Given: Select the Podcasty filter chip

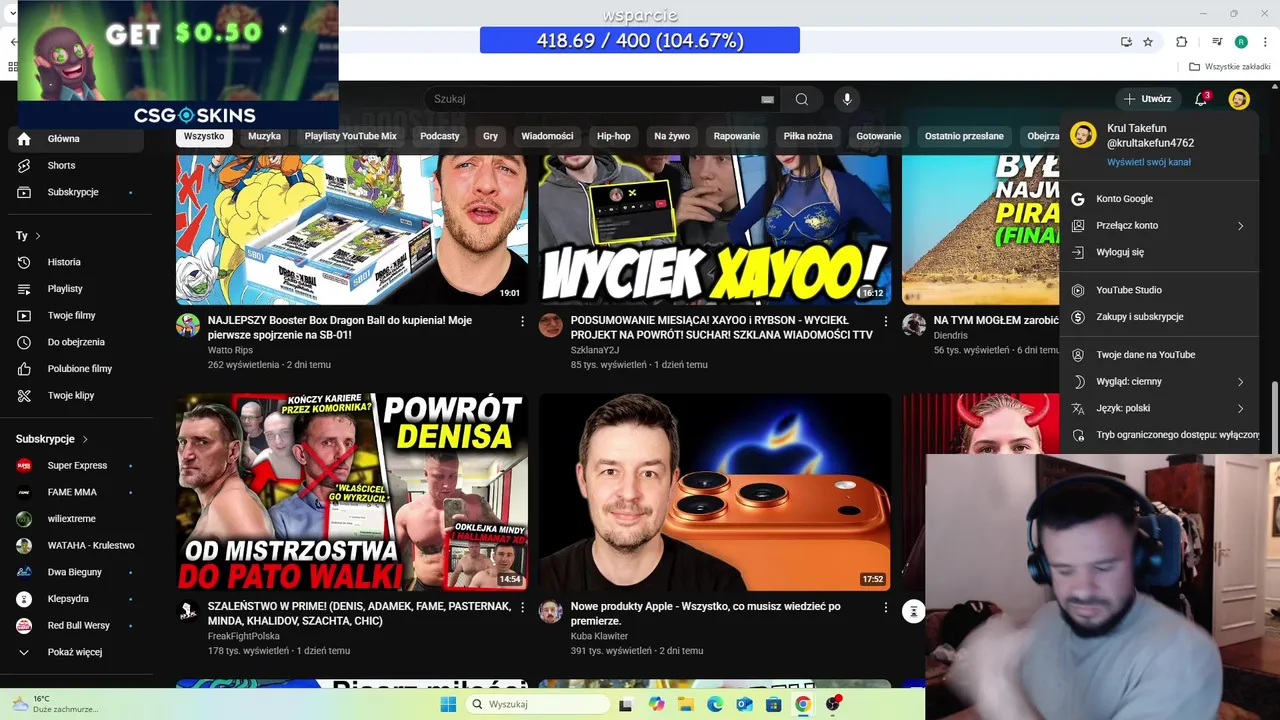Looking at the screenshot, I should pyautogui.click(x=440, y=136).
